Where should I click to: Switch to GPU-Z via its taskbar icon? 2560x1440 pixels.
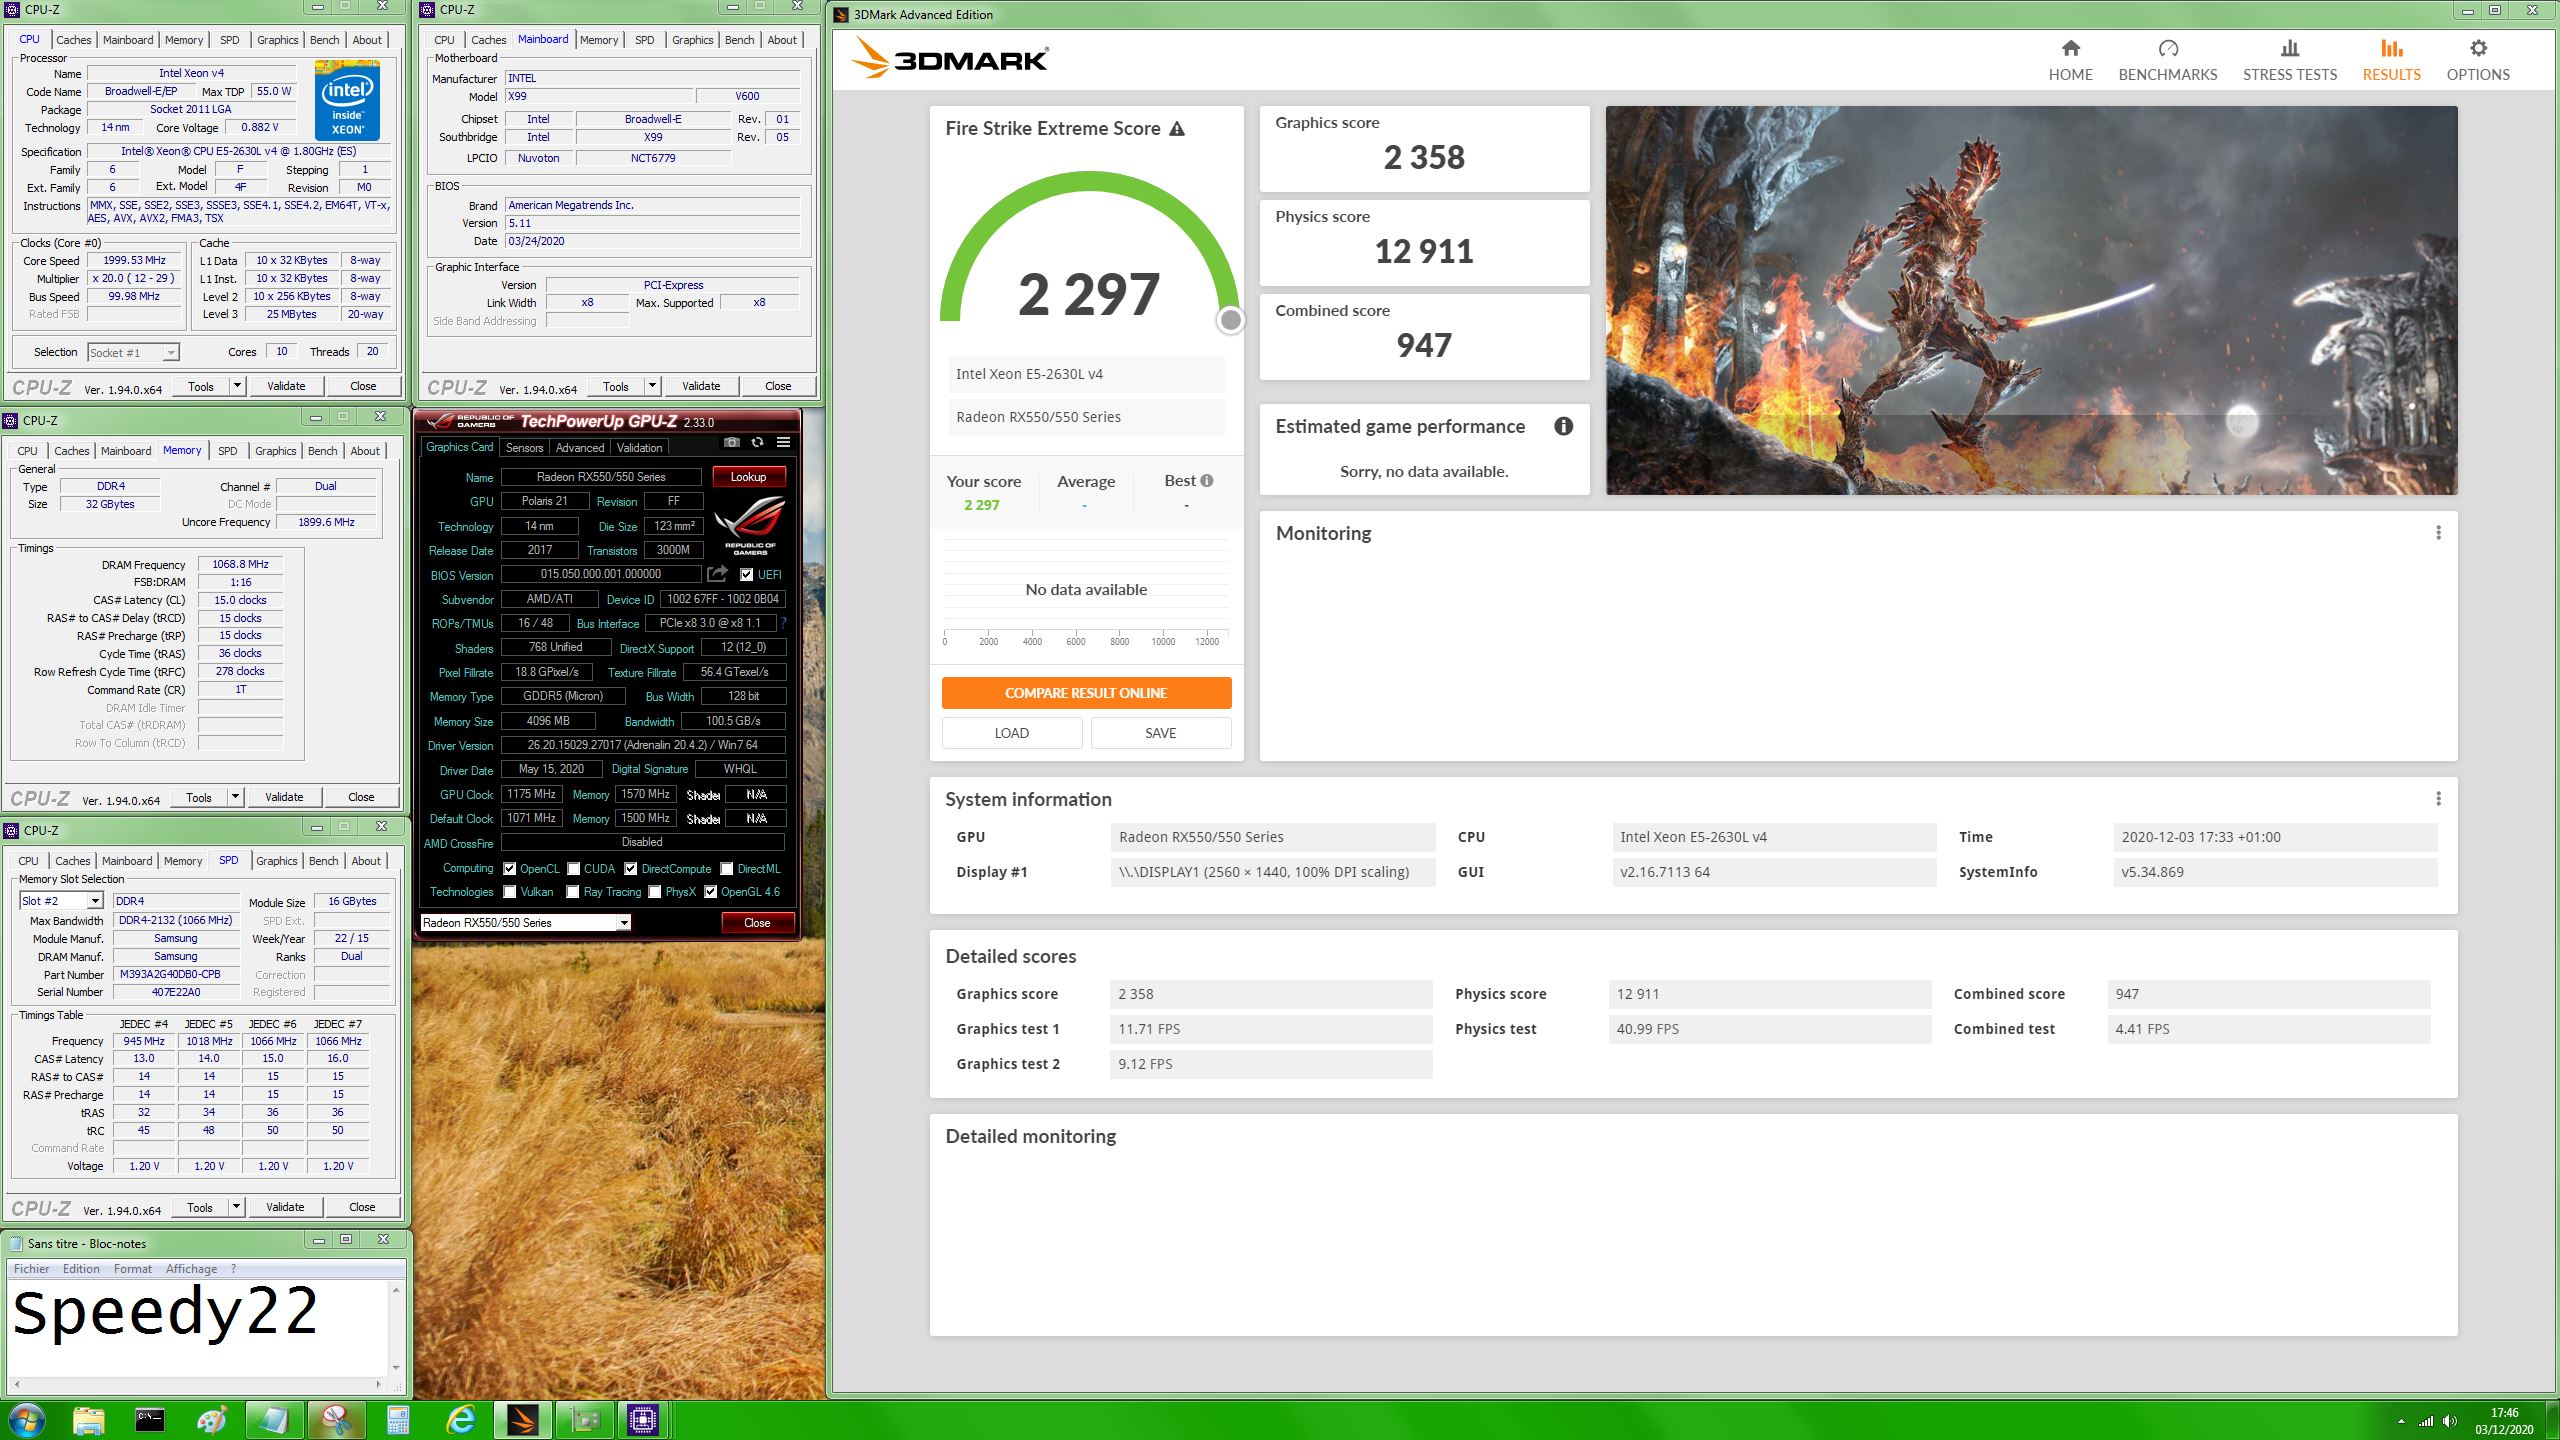click(585, 1420)
